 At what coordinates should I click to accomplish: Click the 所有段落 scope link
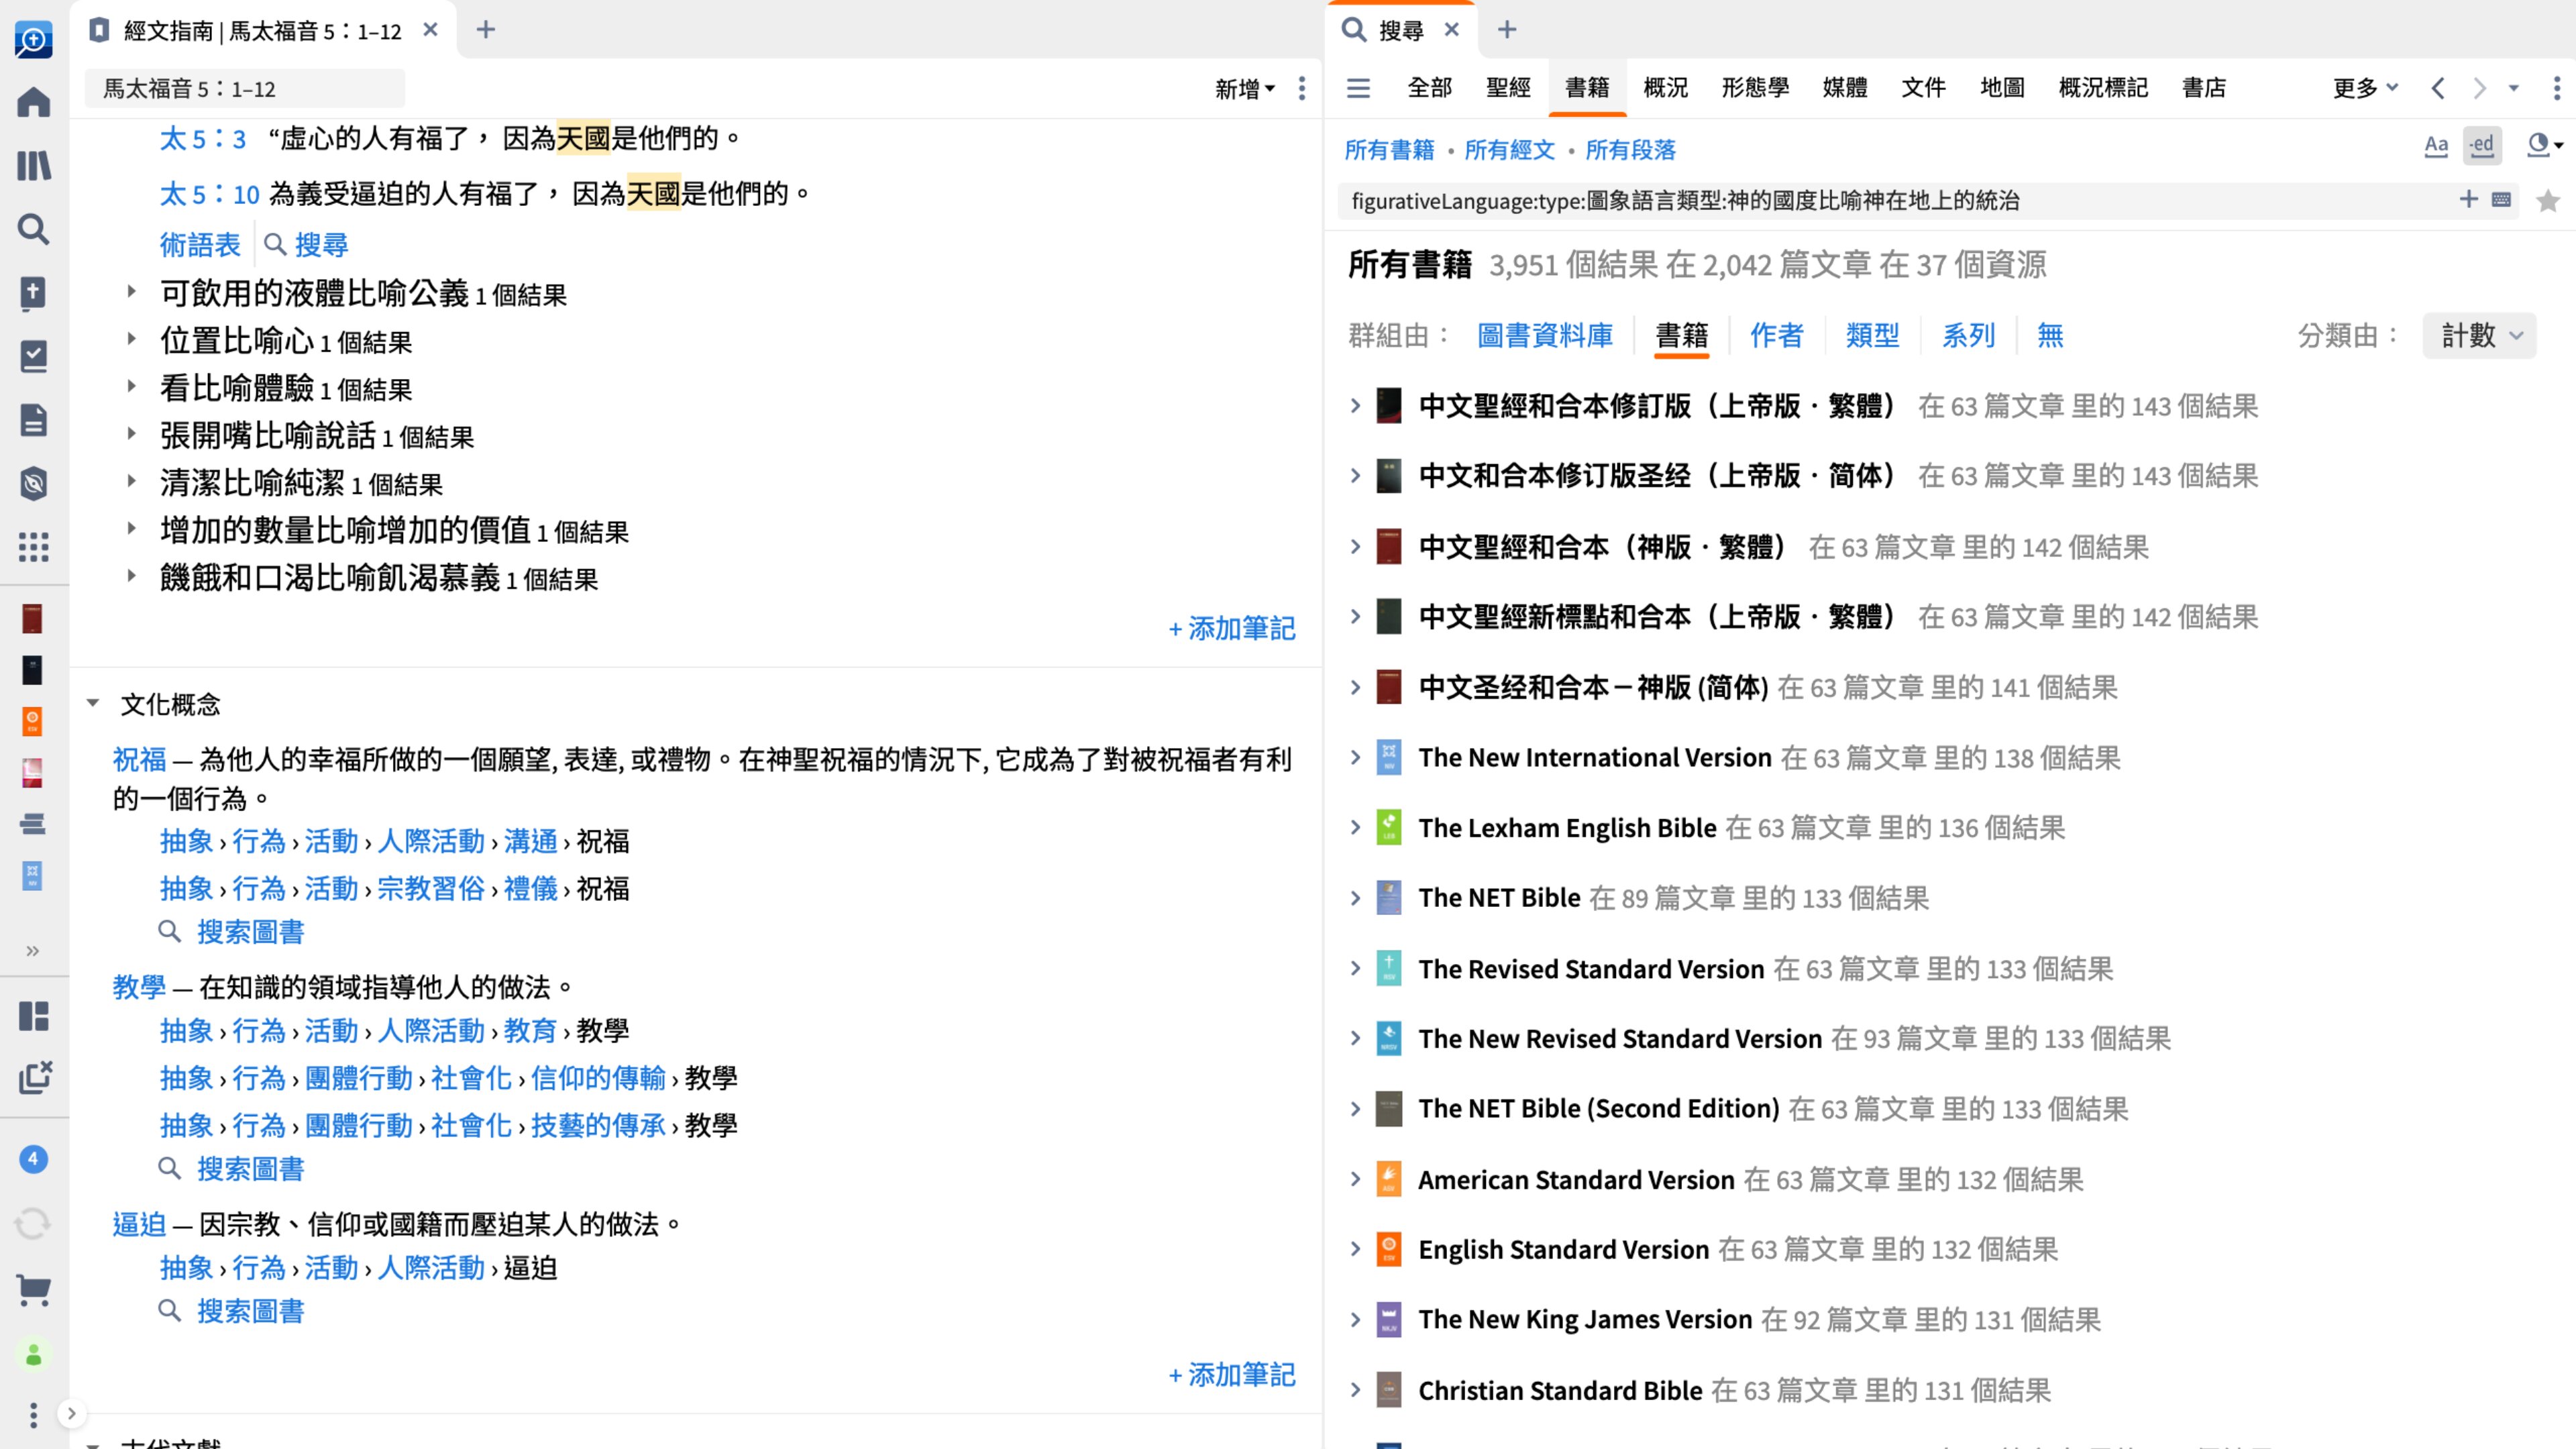[x=1630, y=150]
